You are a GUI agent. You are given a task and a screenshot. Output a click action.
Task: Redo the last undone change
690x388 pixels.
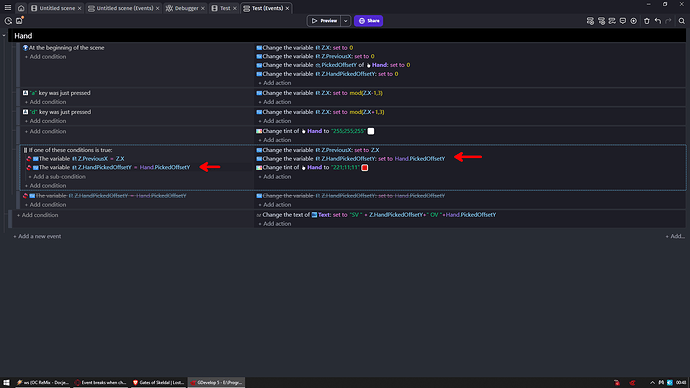click(668, 21)
